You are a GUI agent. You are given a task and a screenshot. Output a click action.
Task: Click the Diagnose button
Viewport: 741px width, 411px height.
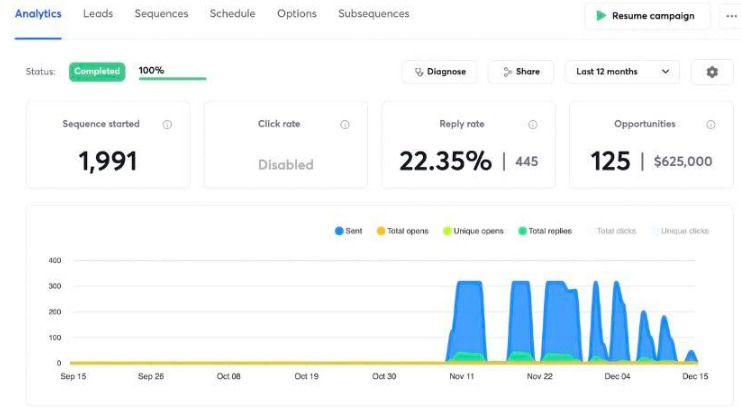(439, 72)
